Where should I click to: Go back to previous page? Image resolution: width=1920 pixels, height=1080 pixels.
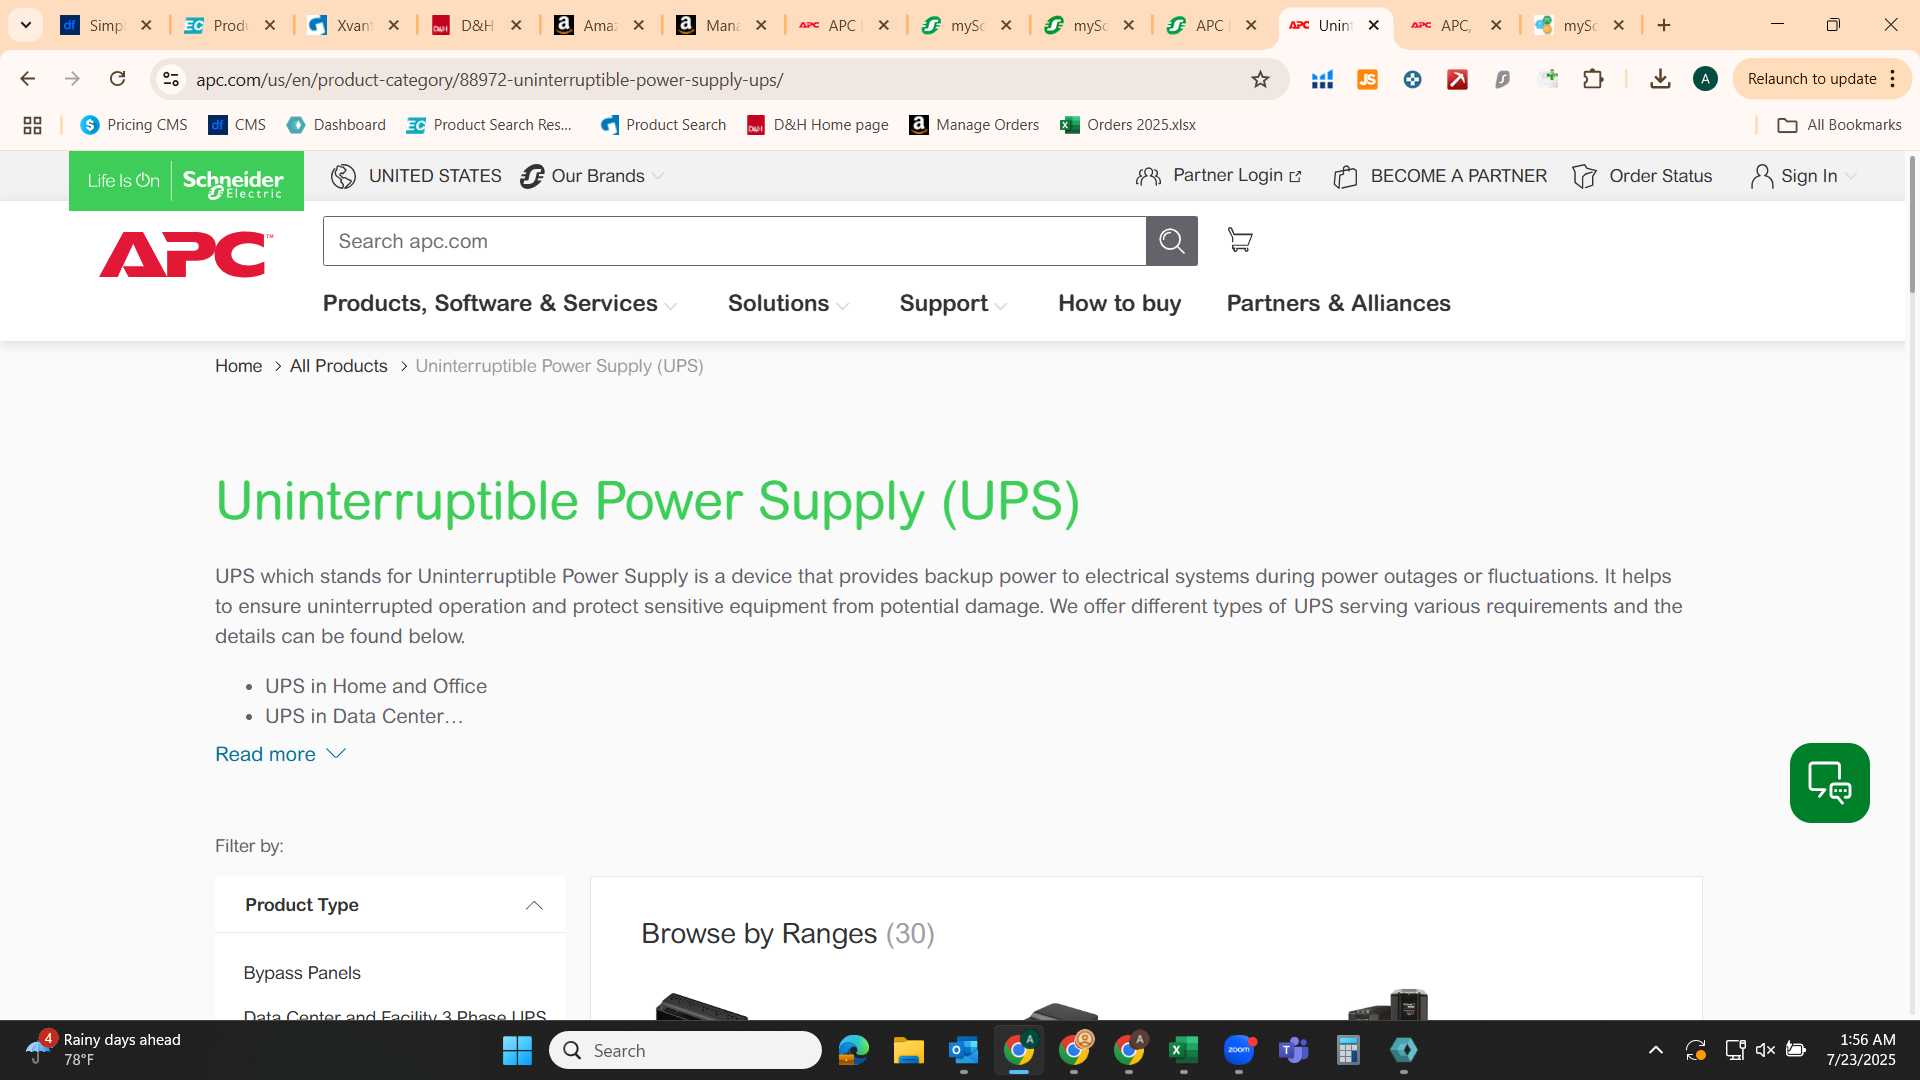(28, 78)
